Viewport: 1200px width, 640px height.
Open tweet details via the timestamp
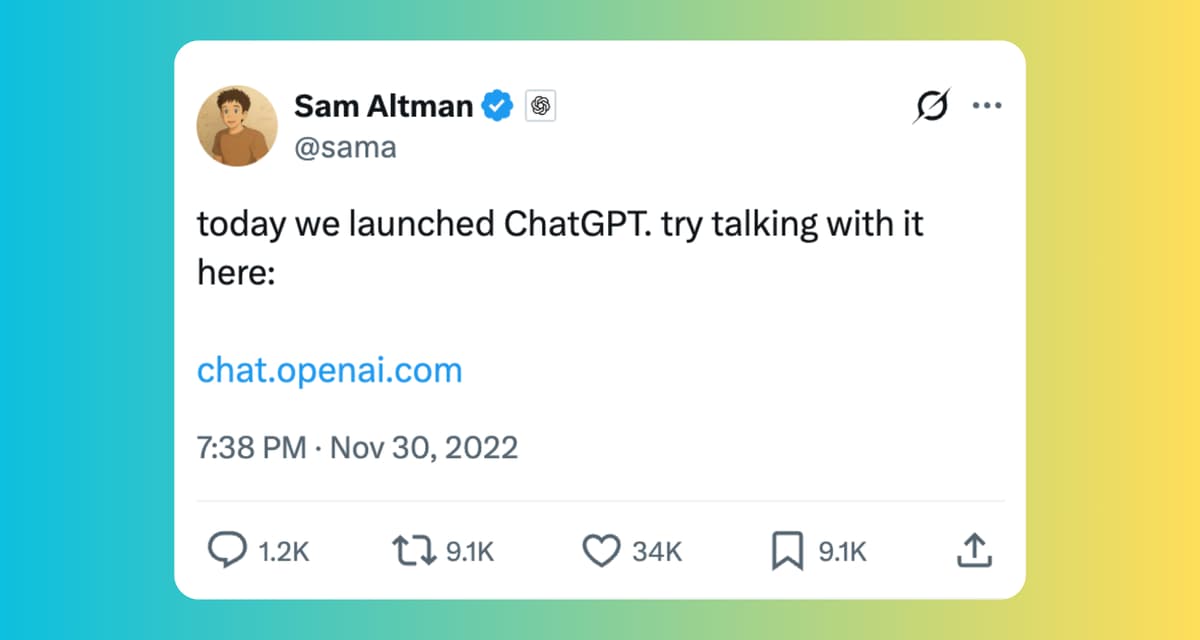click(x=357, y=448)
